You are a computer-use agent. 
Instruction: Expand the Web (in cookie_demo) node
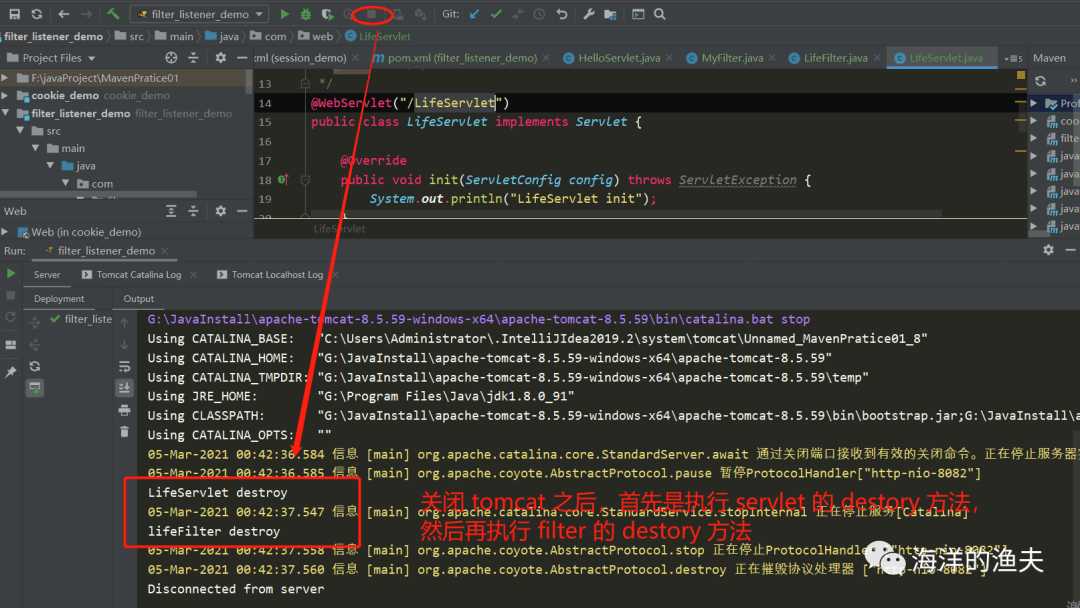(6, 232)
